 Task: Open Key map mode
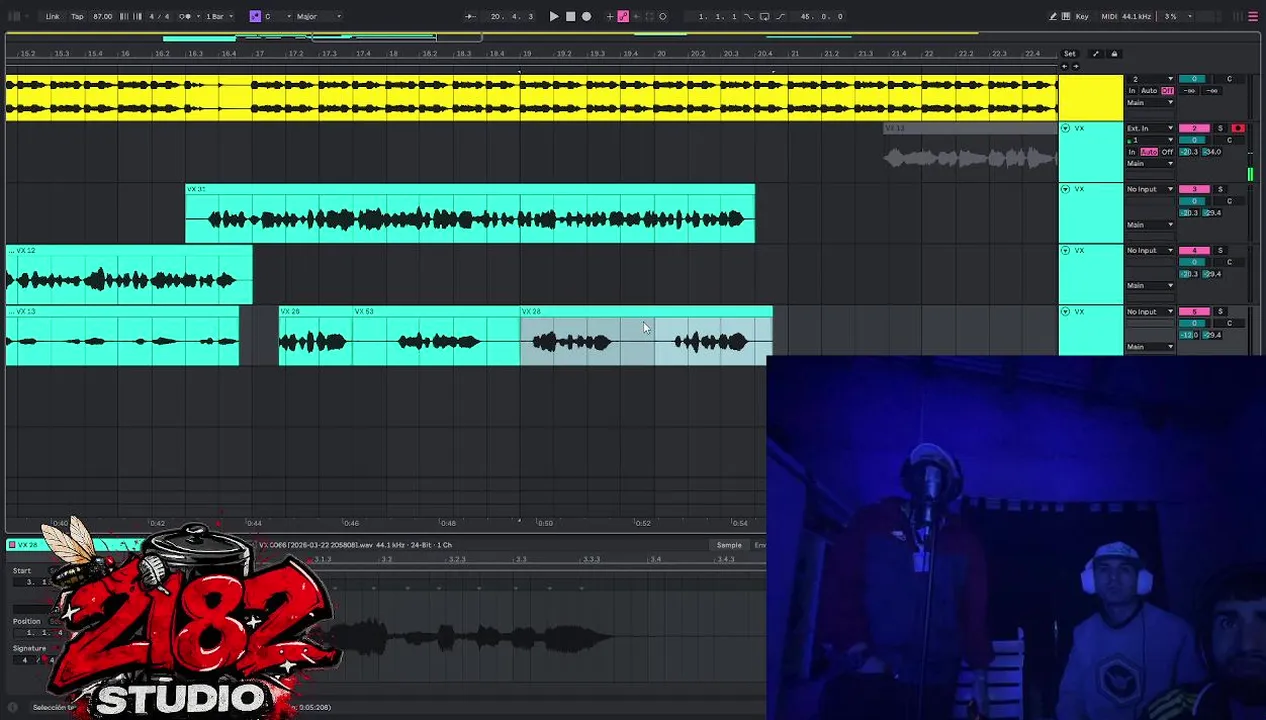1082,16
